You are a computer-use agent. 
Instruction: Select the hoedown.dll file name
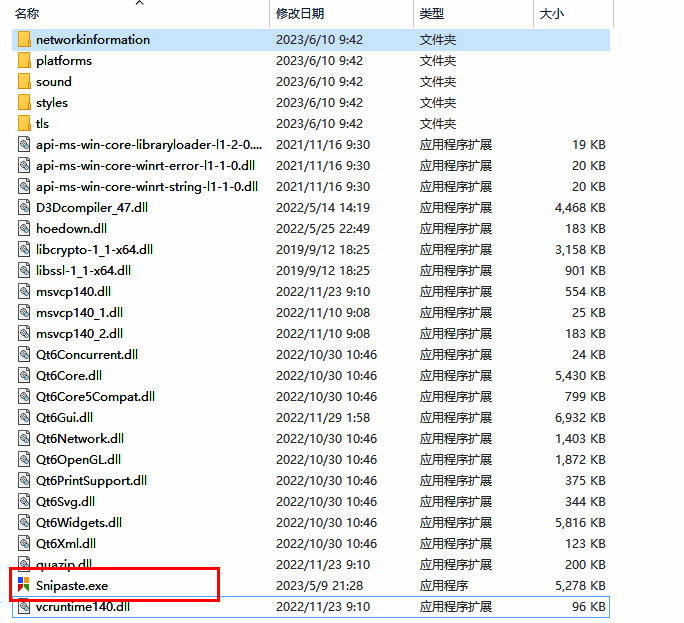coord(72,229)
